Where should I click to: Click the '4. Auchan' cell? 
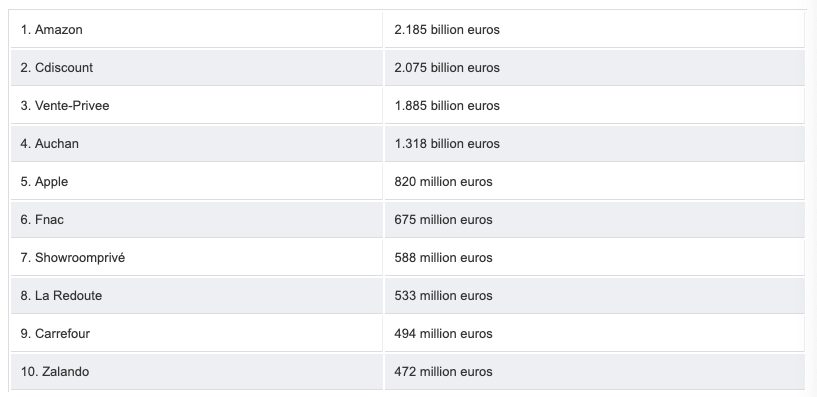point(196,144)
